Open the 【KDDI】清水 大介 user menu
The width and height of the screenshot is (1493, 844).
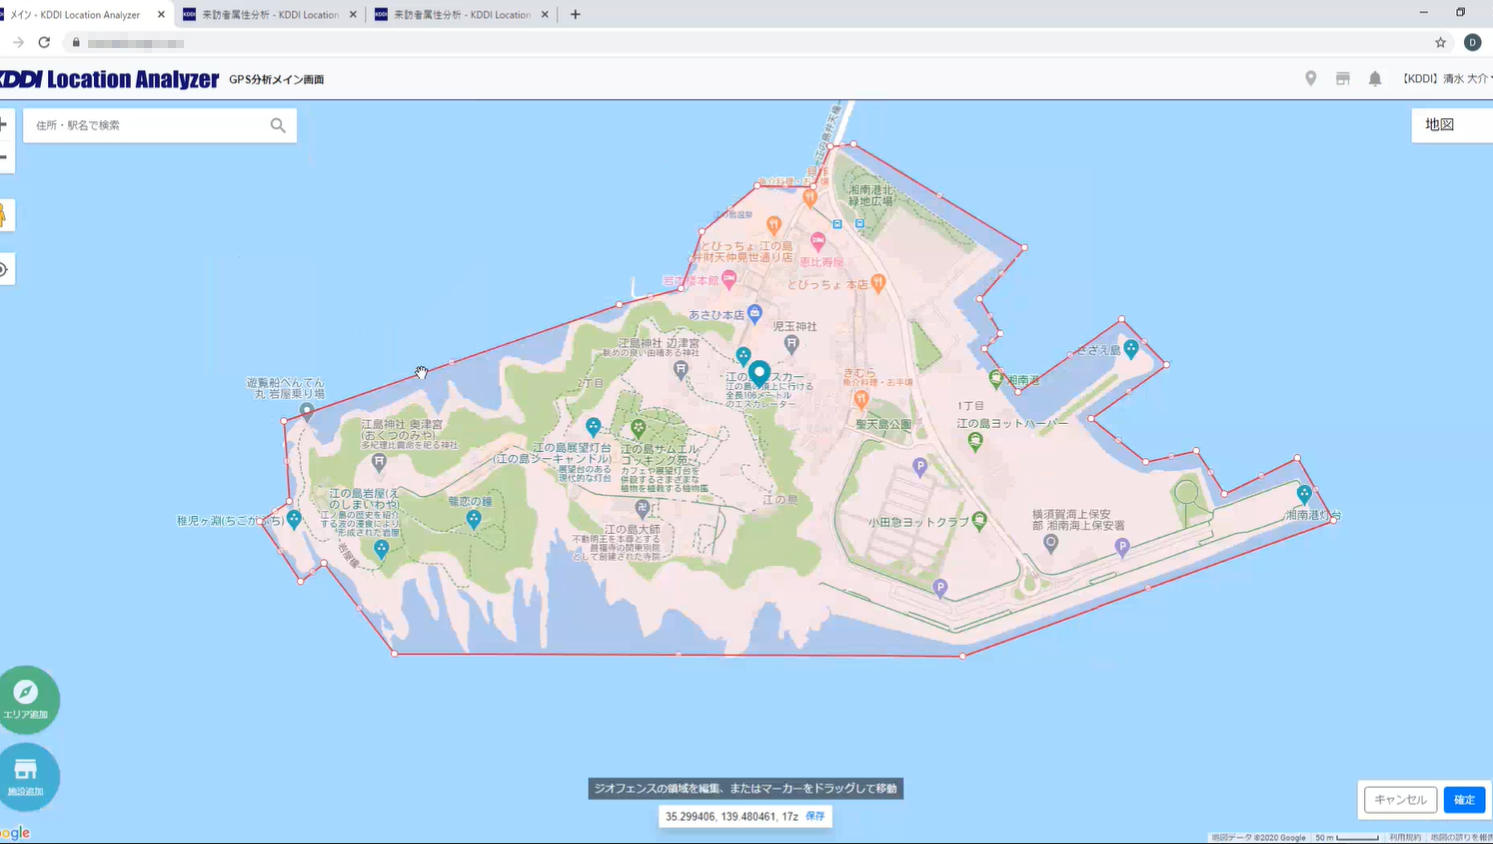pyautogui.click(x=1446, y=79)
